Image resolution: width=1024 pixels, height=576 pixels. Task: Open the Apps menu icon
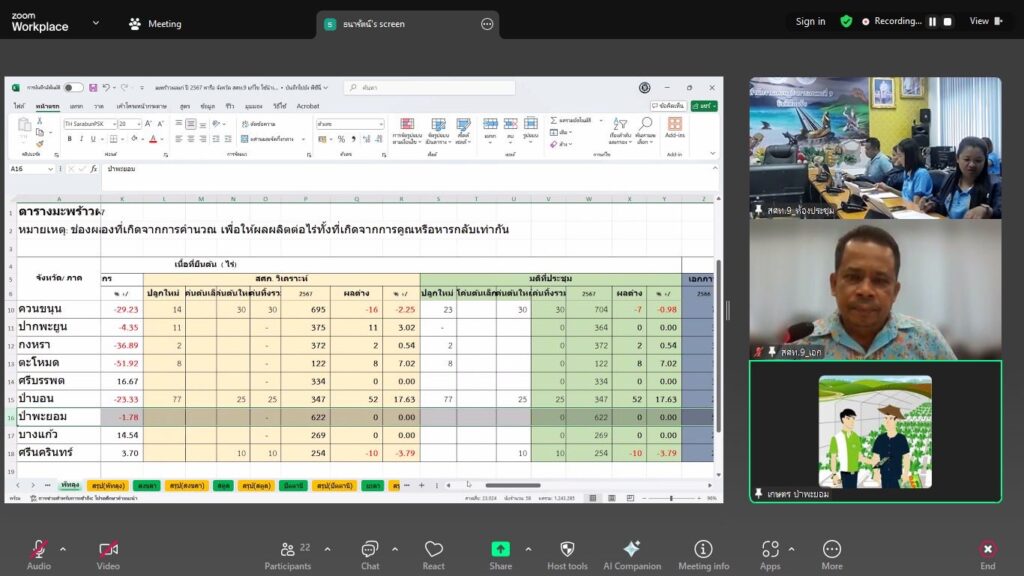pos(770,550)
